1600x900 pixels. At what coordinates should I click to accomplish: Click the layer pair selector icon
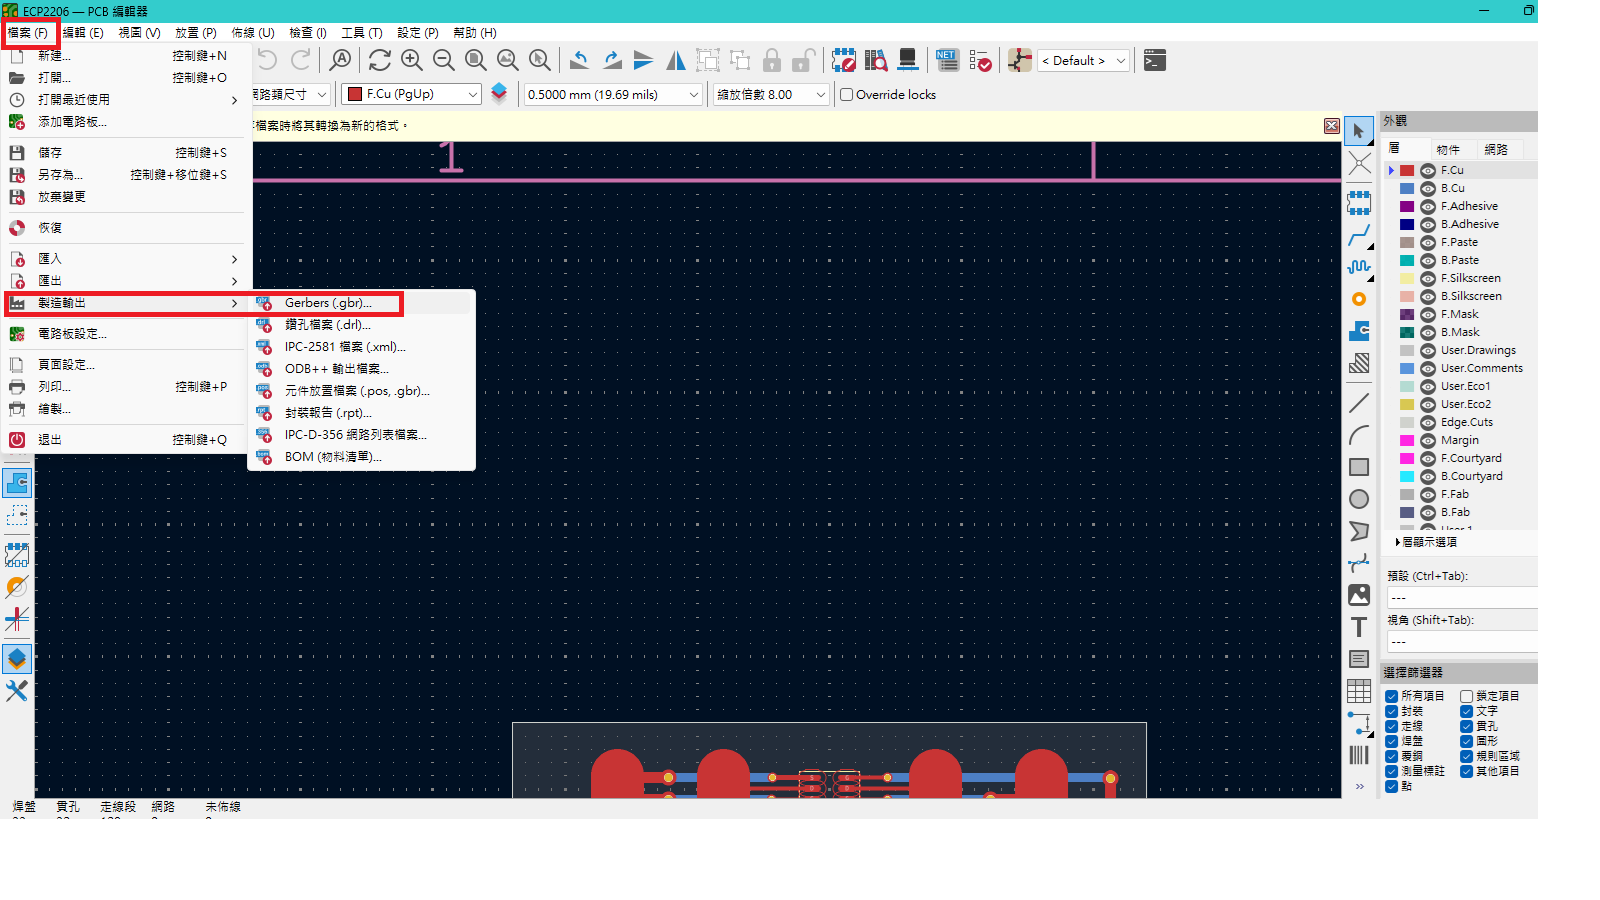pos(499,94)
